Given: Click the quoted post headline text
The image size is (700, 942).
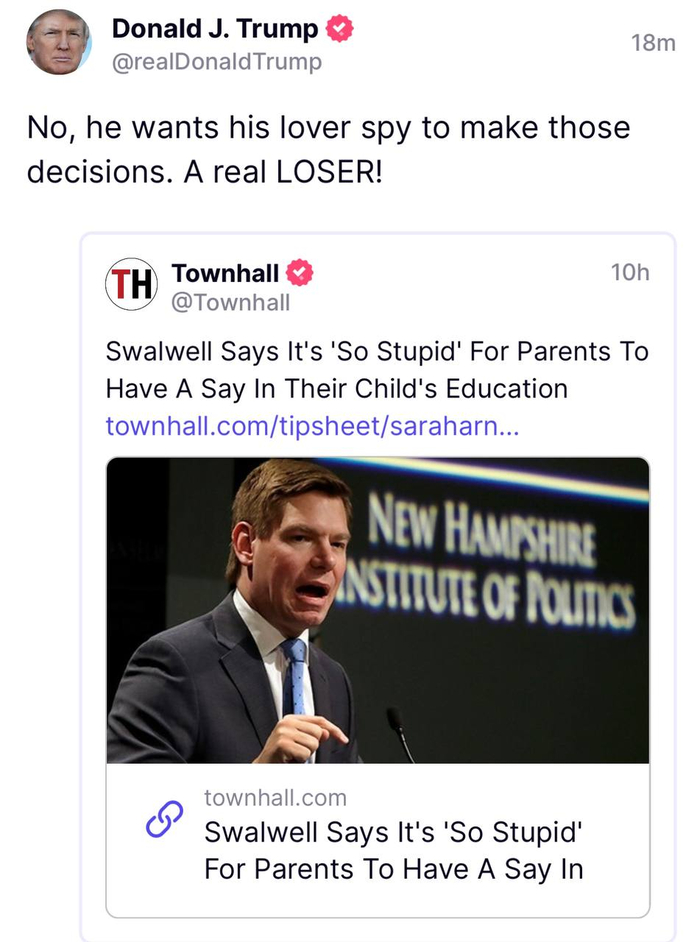Looking at the screenshot, I should tap(377, 370).
